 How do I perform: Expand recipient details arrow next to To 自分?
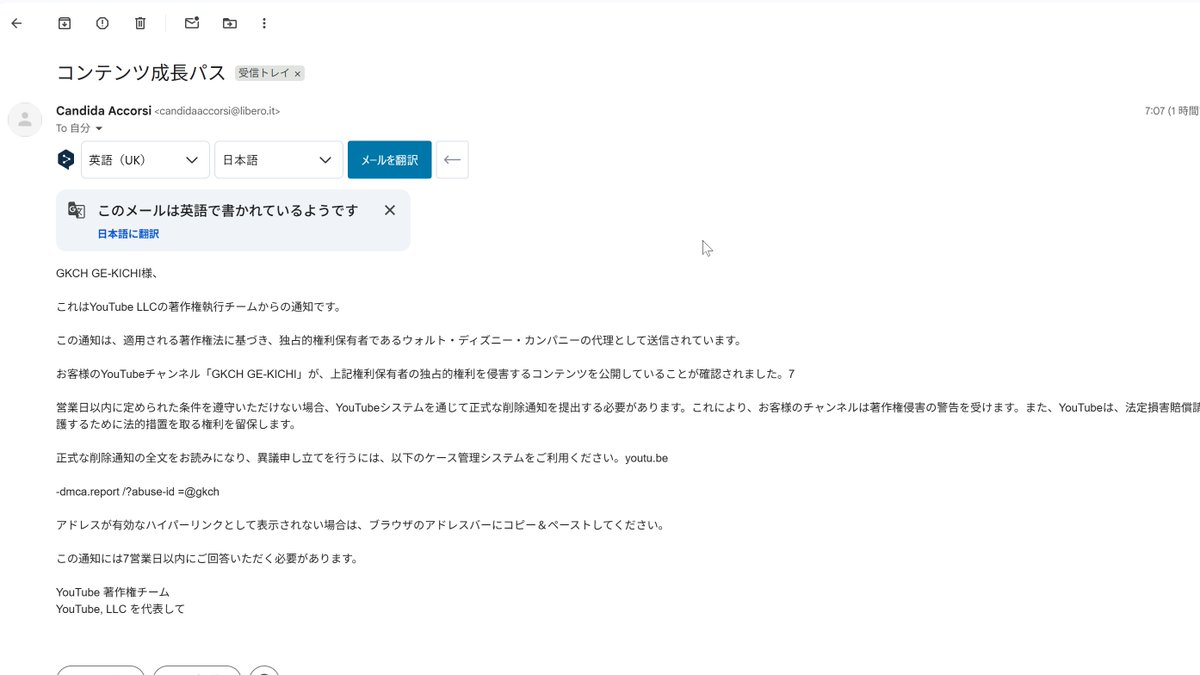[x=99, y=129]
